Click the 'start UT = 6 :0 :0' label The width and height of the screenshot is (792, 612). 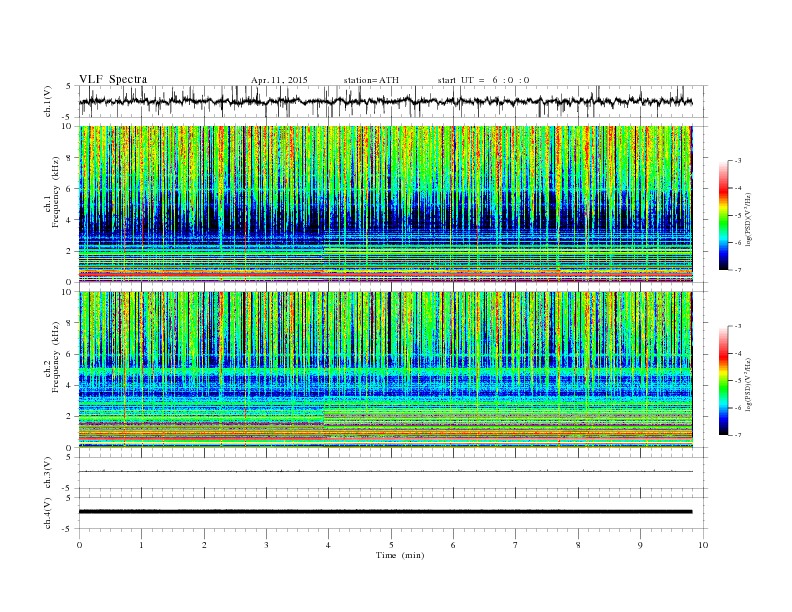click(x=483, y=80)
